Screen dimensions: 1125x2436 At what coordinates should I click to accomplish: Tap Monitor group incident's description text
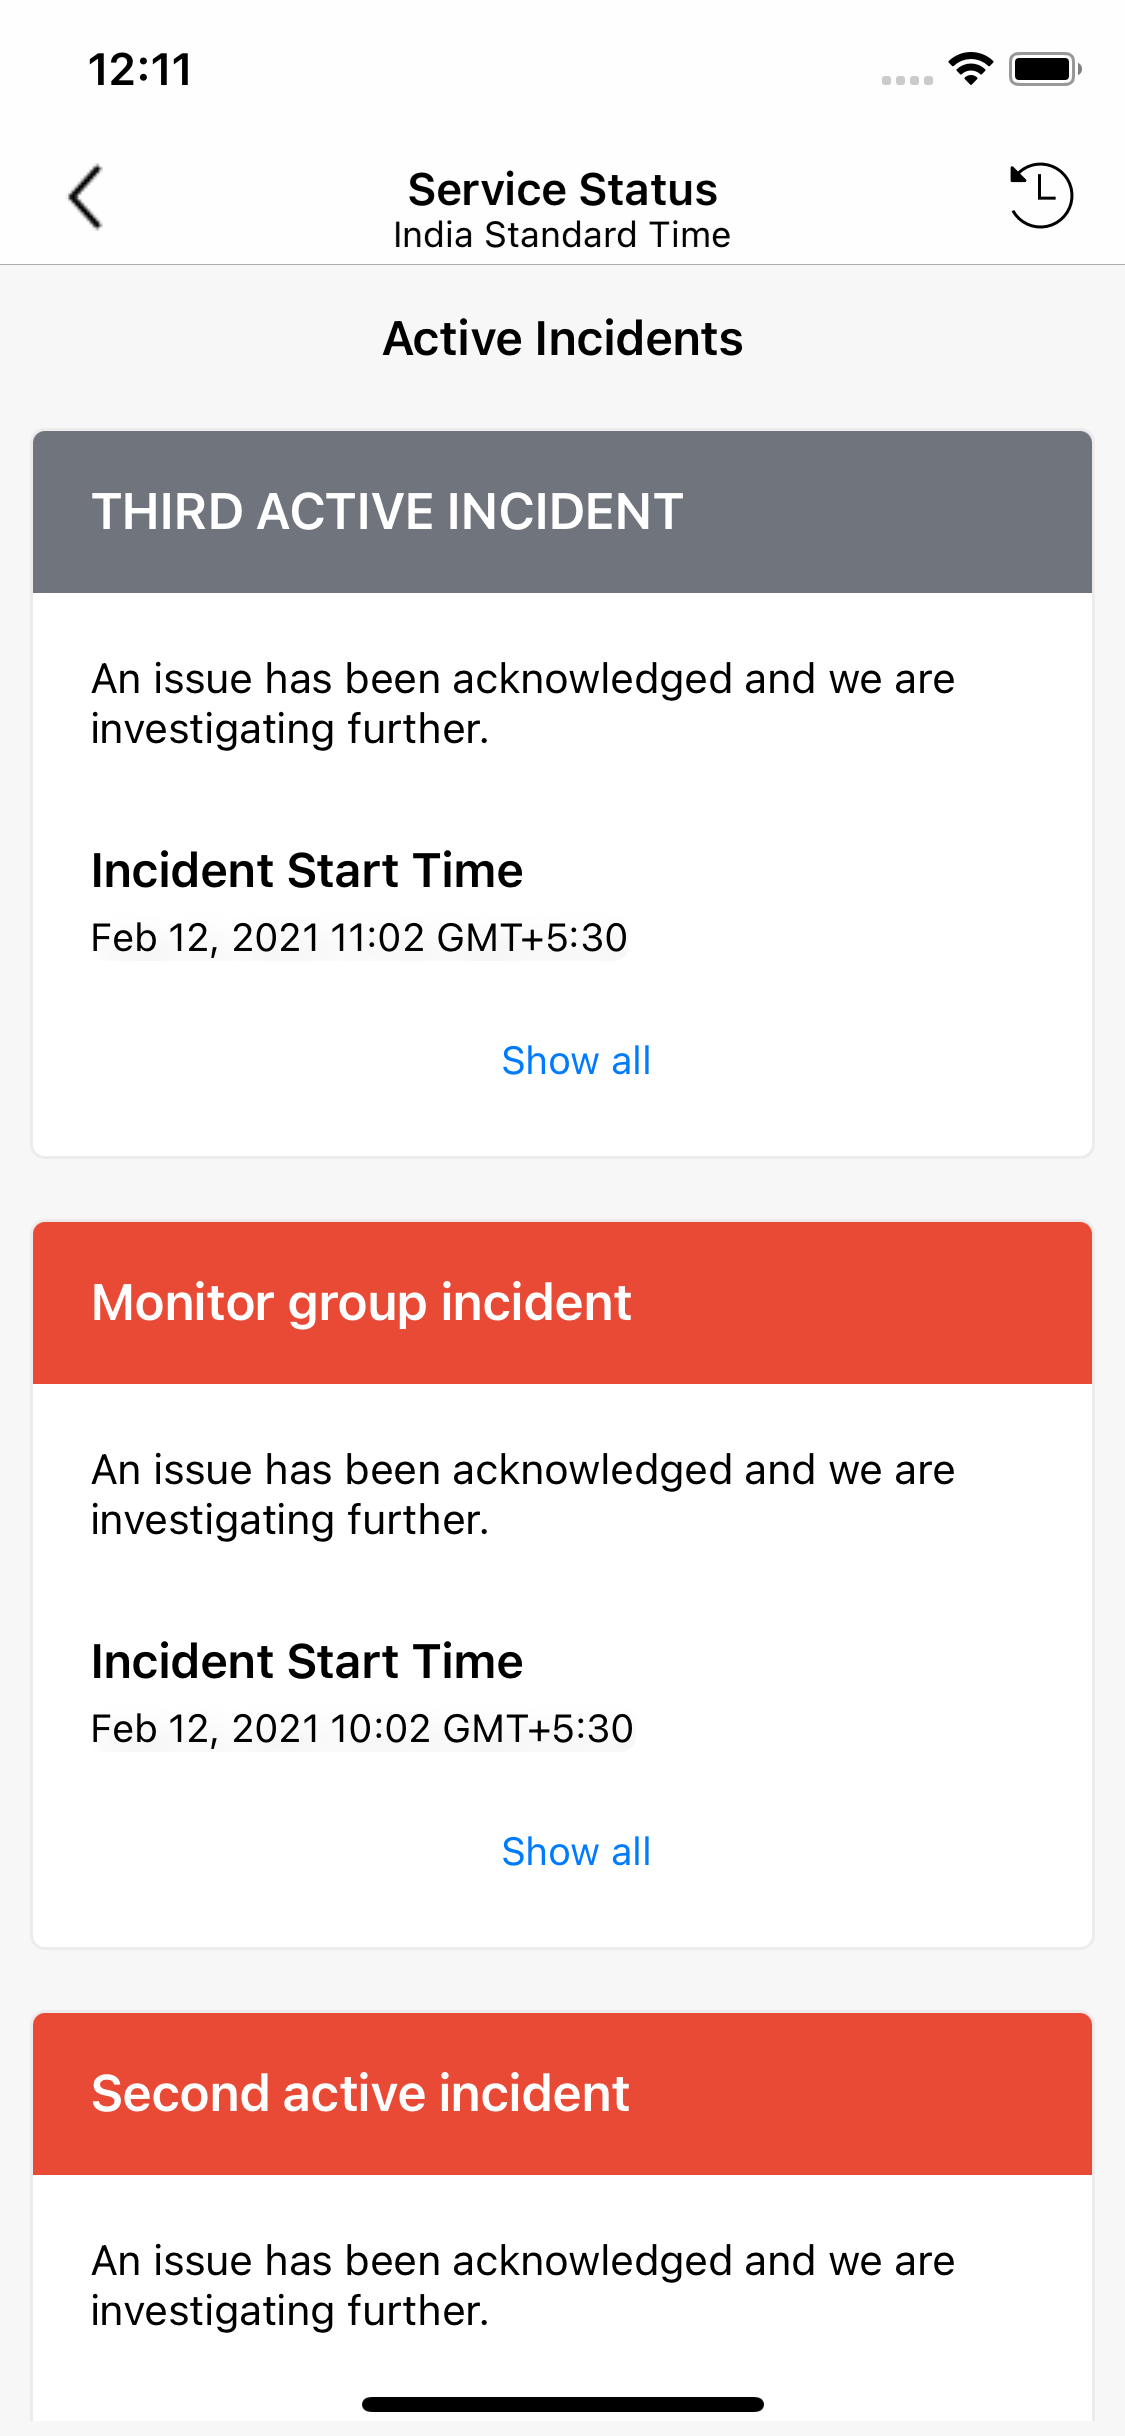click(523, 1495)
